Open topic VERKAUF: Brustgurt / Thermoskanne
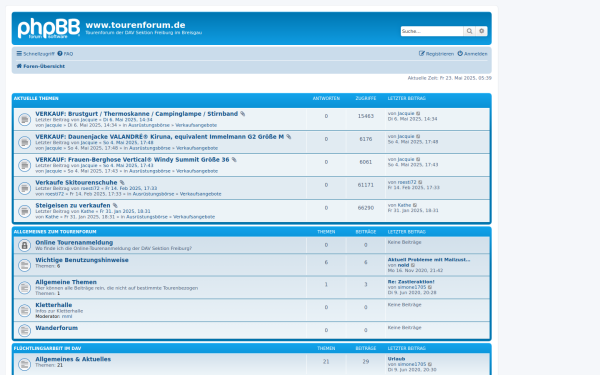This screenshot has width=600, height=375. pos(137,114)
